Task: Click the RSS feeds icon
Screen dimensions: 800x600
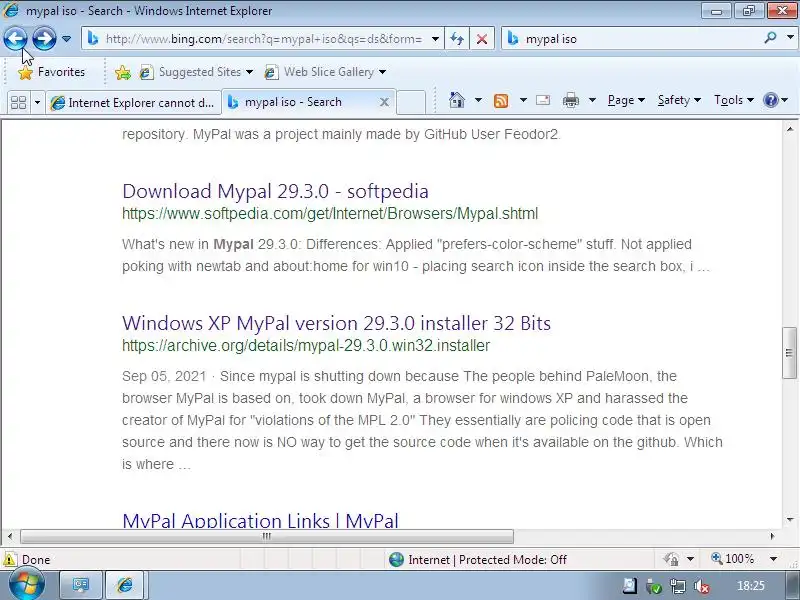Action: [501, 101]
